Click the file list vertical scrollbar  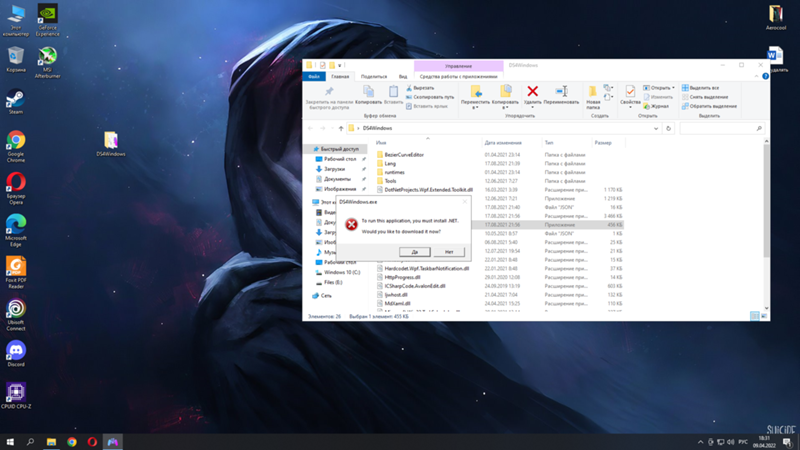[x=766, y=202]
